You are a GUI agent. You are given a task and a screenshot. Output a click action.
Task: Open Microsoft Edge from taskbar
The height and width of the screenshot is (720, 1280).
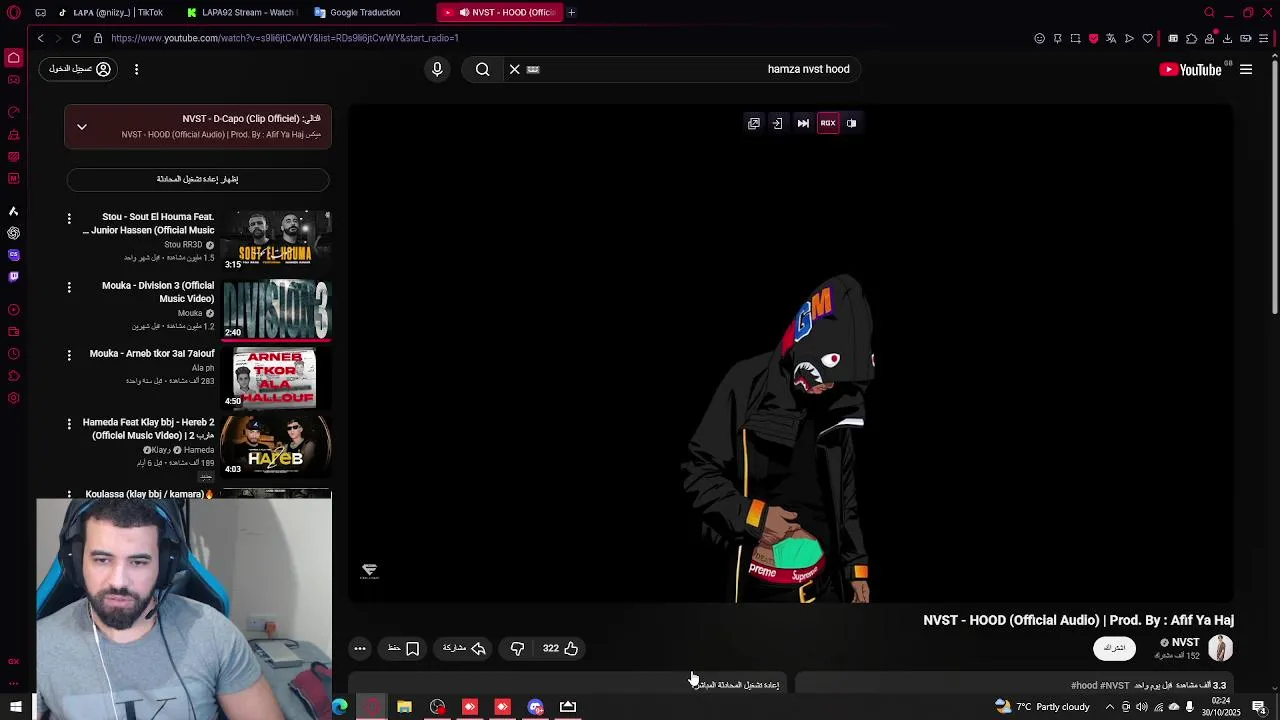(x=340, y=707)
